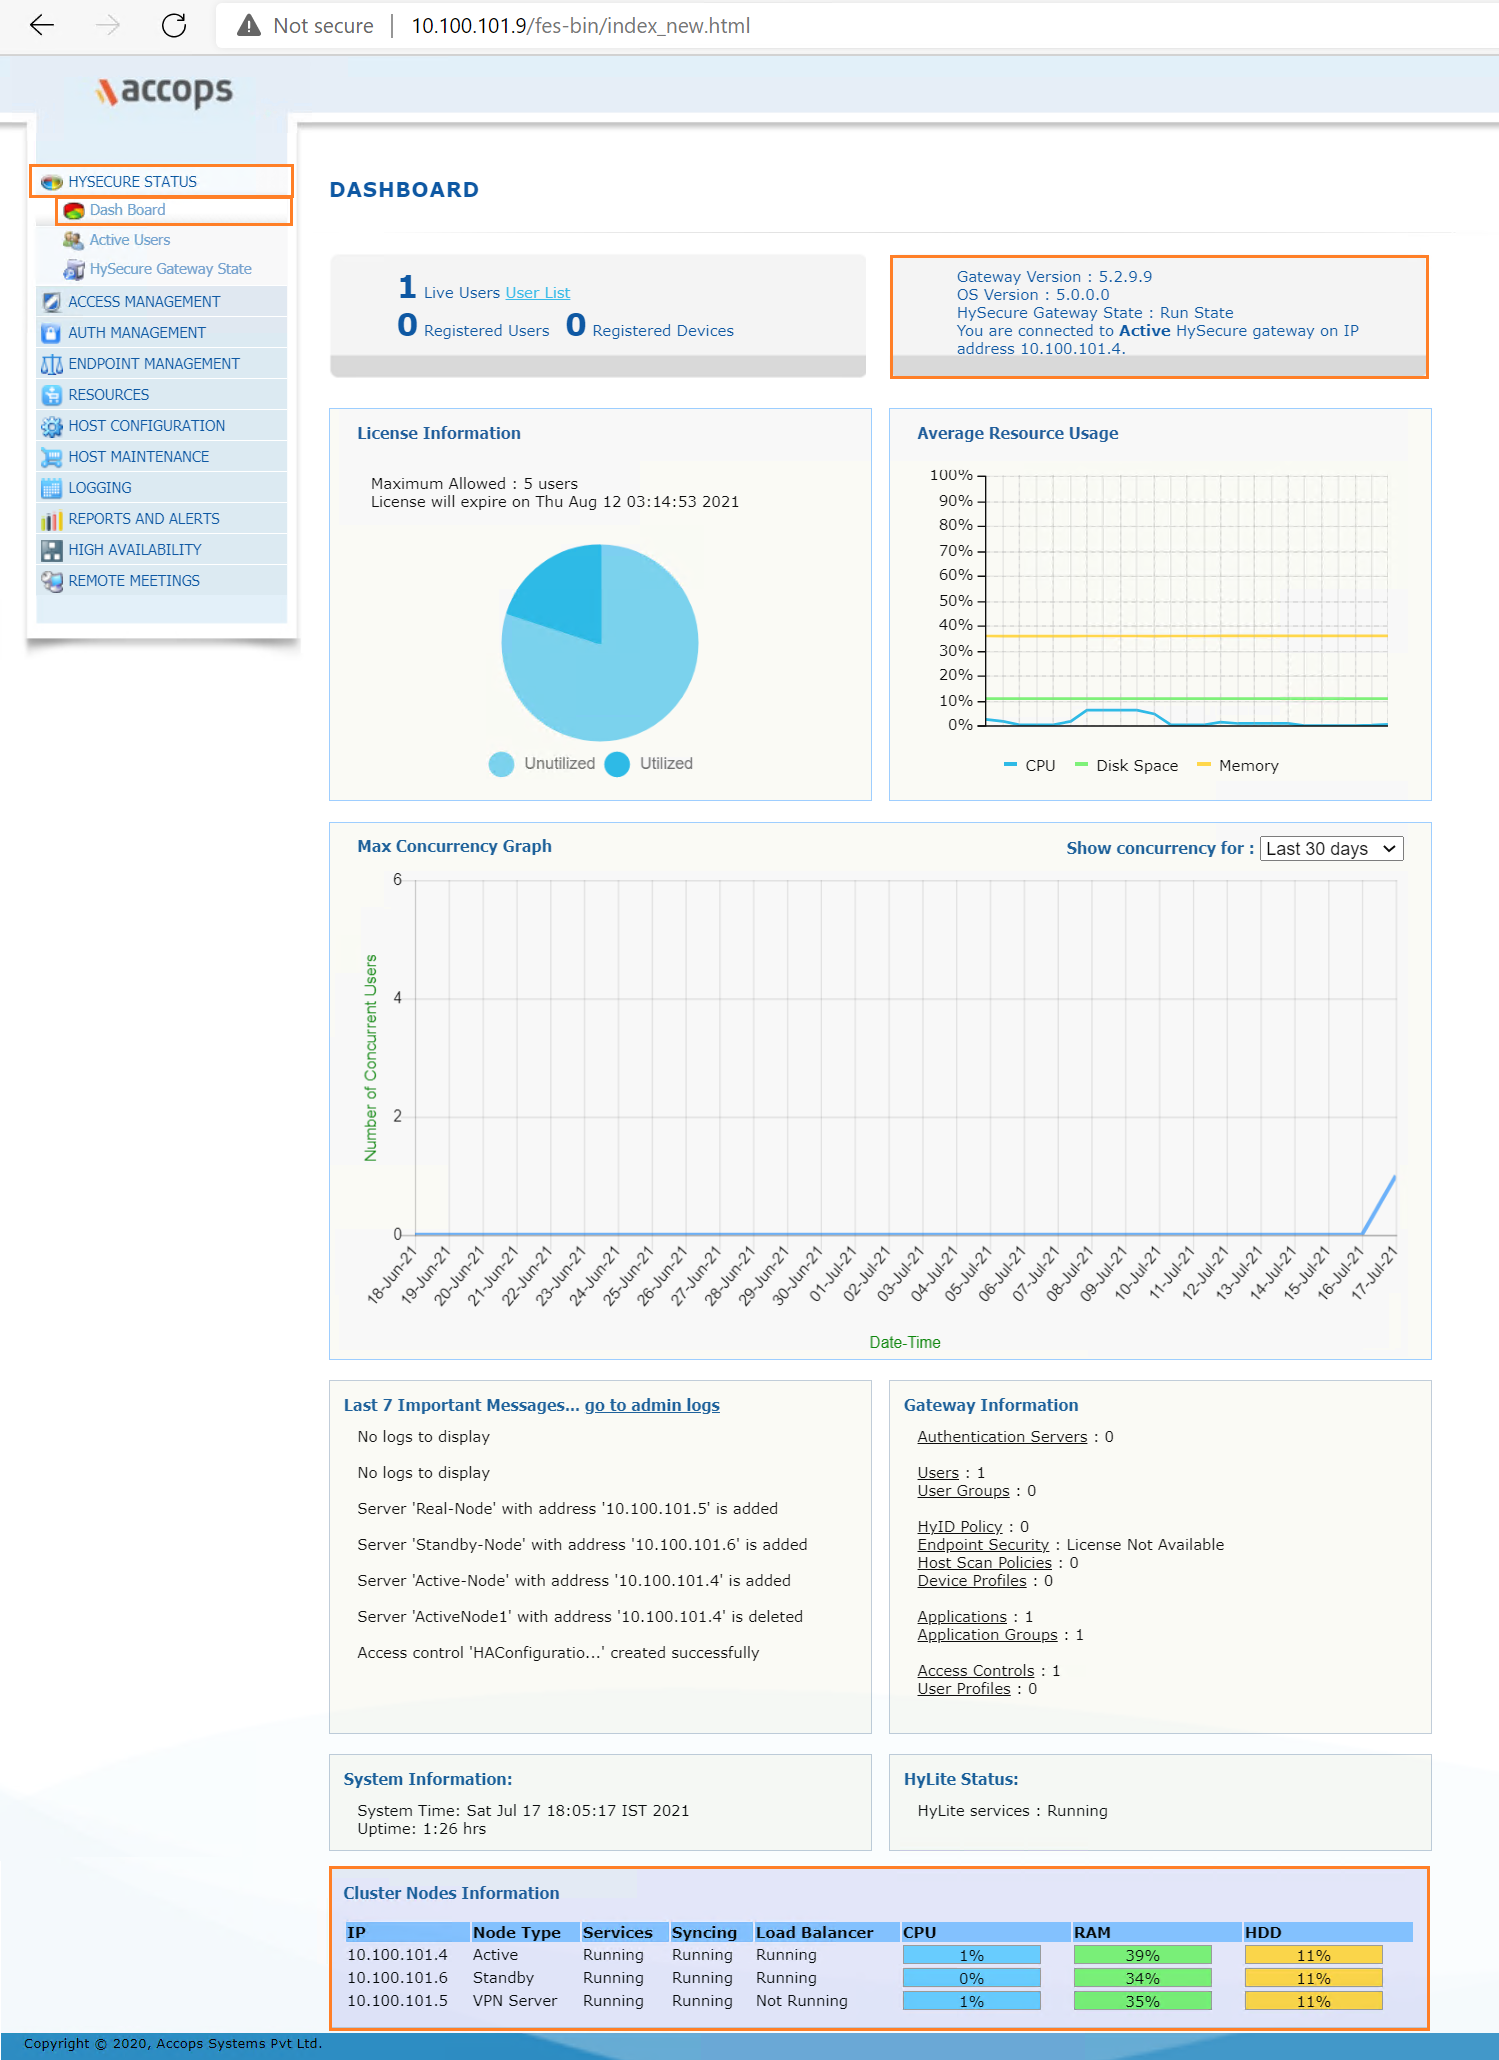Viewport: 1499px width, 2060px height.
Task: Click the 39% RAM bar for 10.100.101.4
Action: (1142, 1955)
